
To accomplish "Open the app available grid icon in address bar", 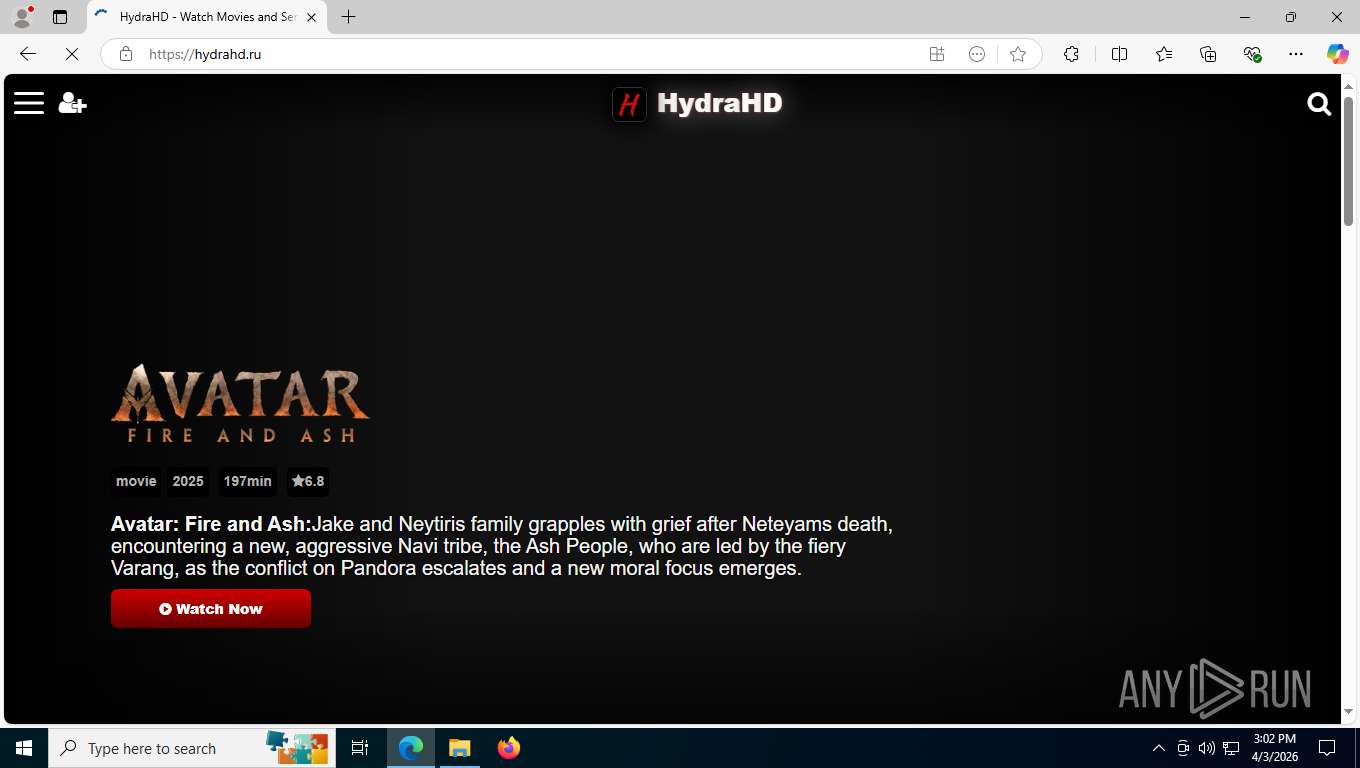I will [x=937, y=54].
